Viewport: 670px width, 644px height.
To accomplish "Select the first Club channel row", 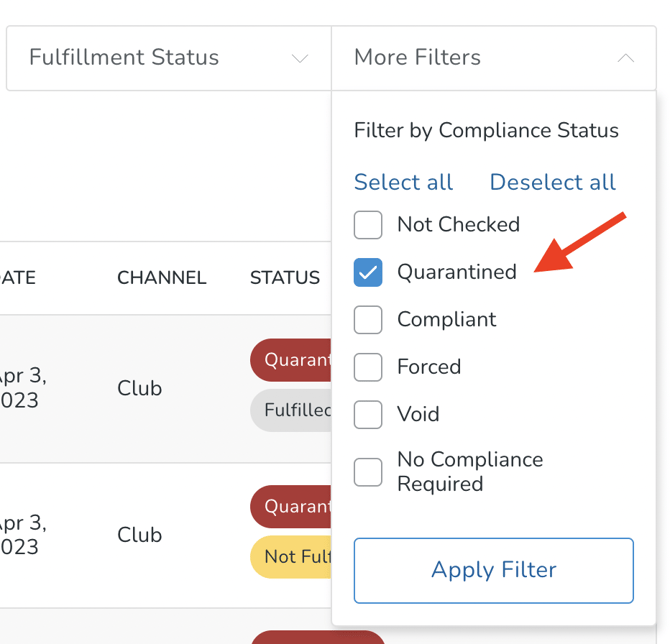I will 139,388.
